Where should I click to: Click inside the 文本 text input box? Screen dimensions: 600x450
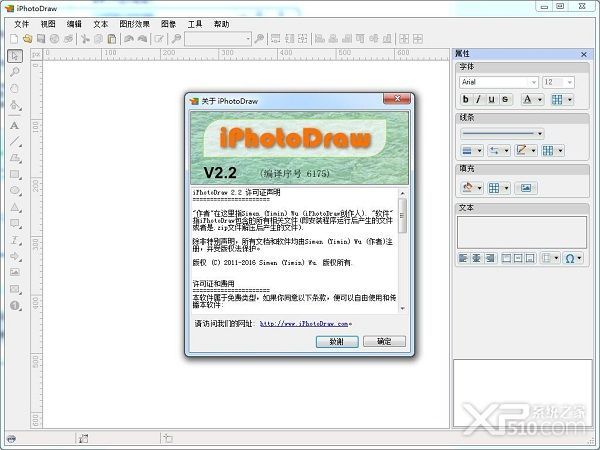coord(522,232)
